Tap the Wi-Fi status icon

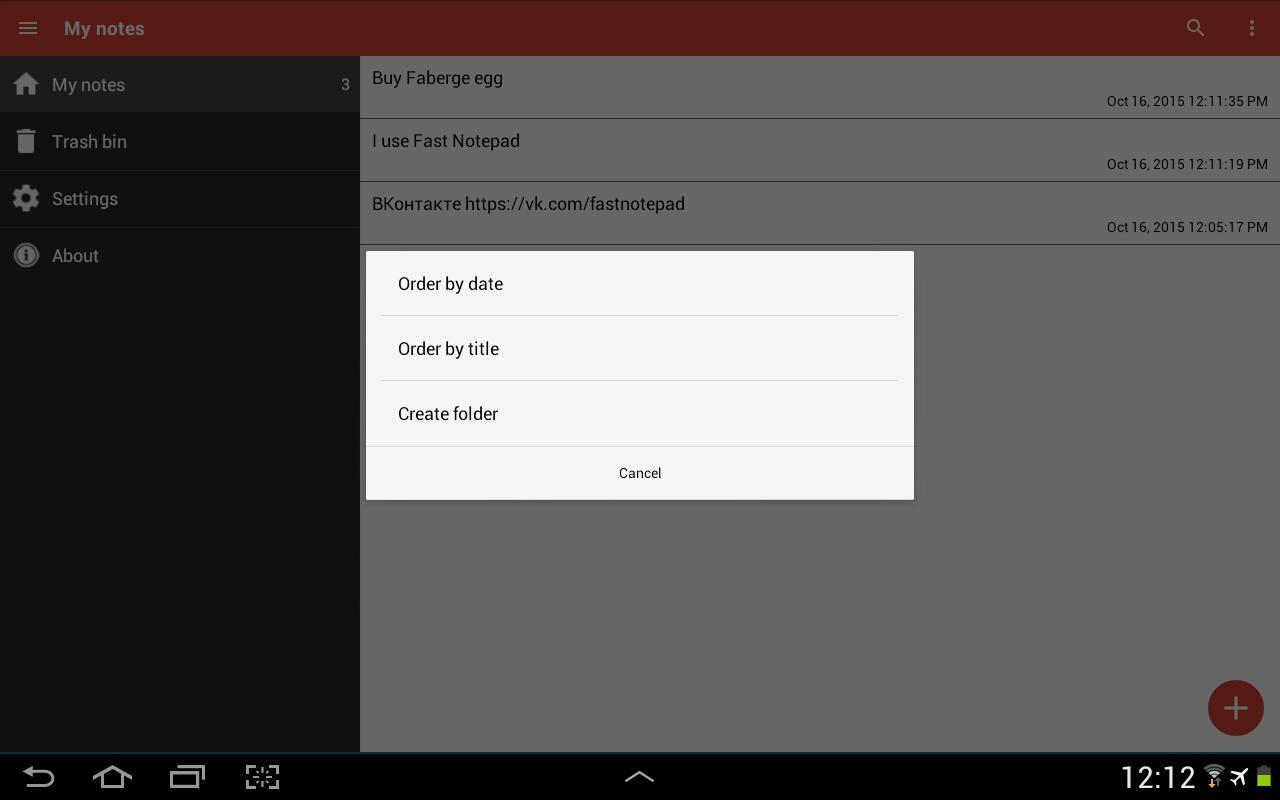[1214, 777]
